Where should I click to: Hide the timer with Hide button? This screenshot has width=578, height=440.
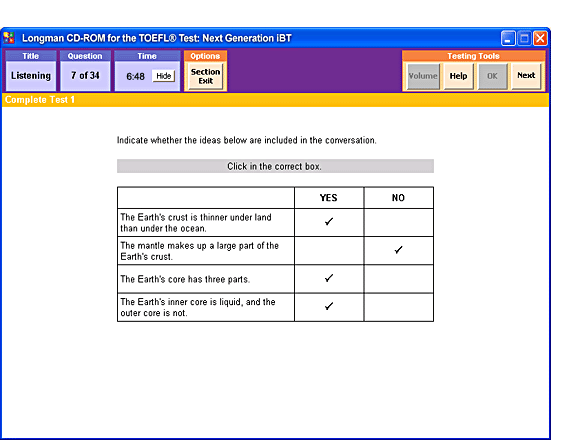coord(163,76)
